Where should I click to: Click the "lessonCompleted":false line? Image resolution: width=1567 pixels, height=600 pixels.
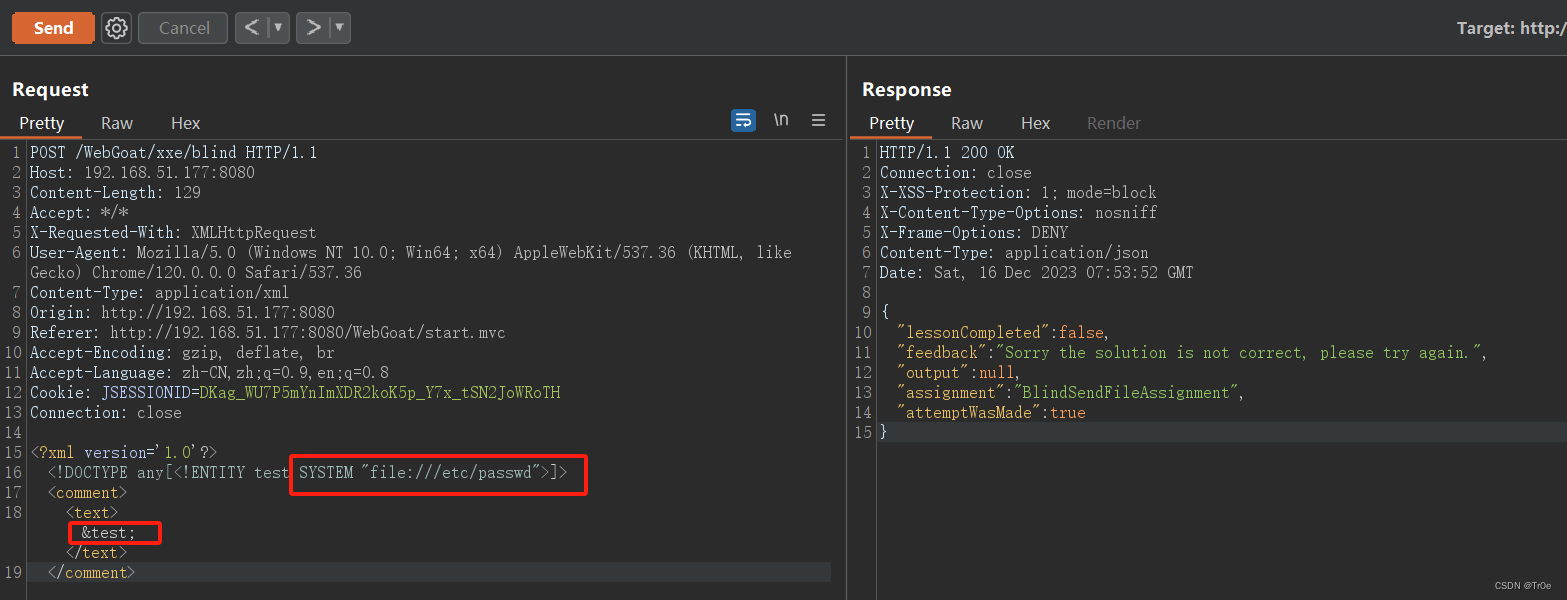(x=1004, y=333)
